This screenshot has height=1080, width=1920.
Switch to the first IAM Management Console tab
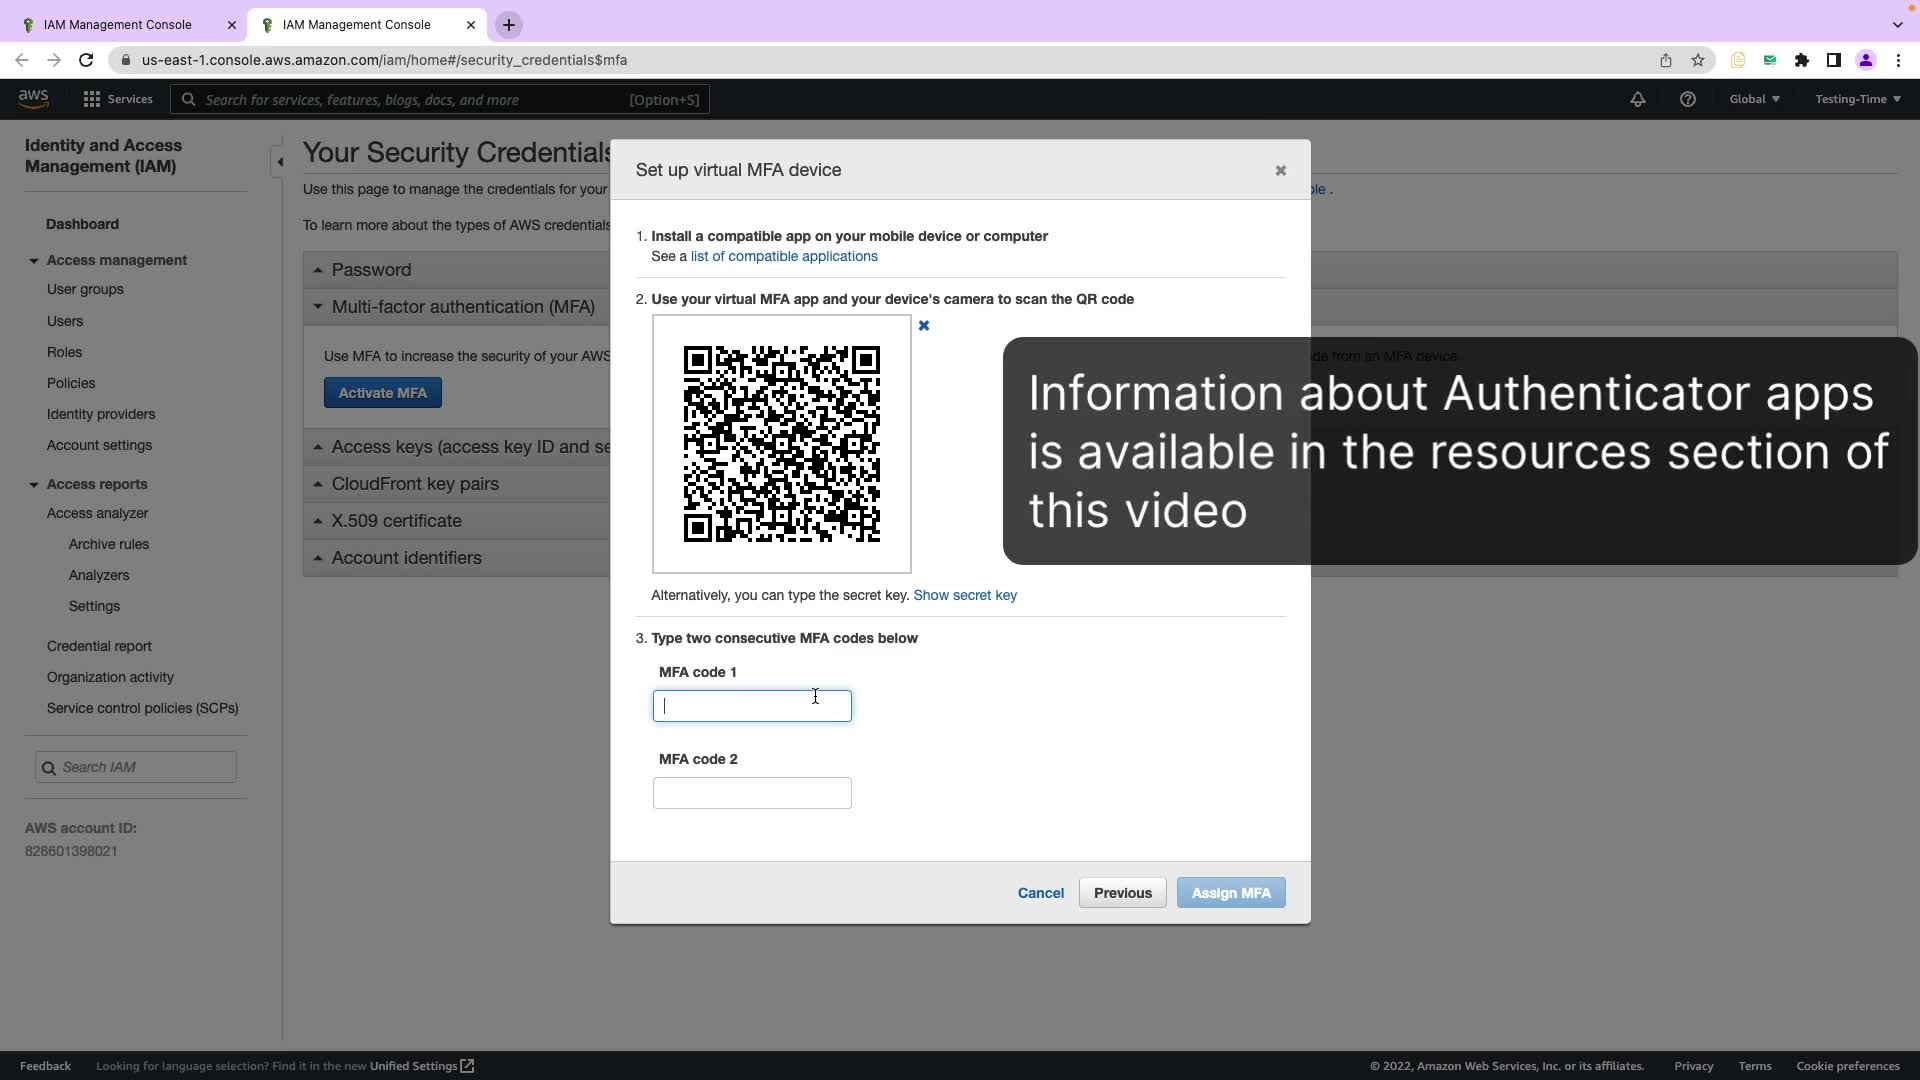(118, 25)
